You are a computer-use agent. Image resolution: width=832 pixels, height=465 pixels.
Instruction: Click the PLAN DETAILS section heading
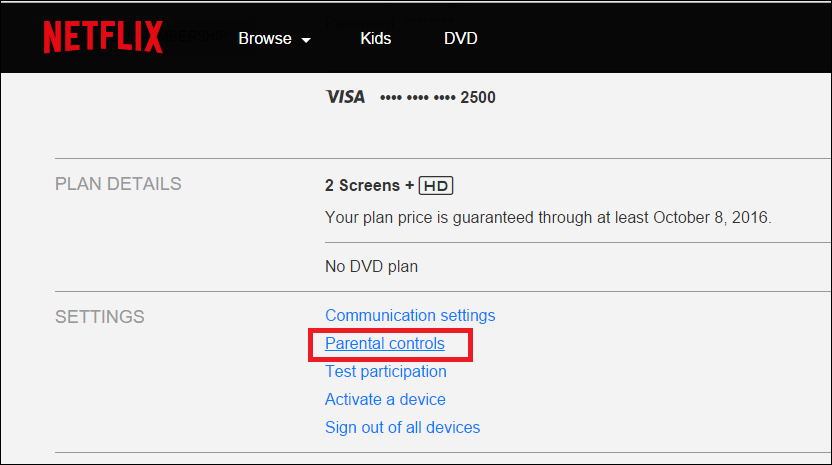click(118, 184)
